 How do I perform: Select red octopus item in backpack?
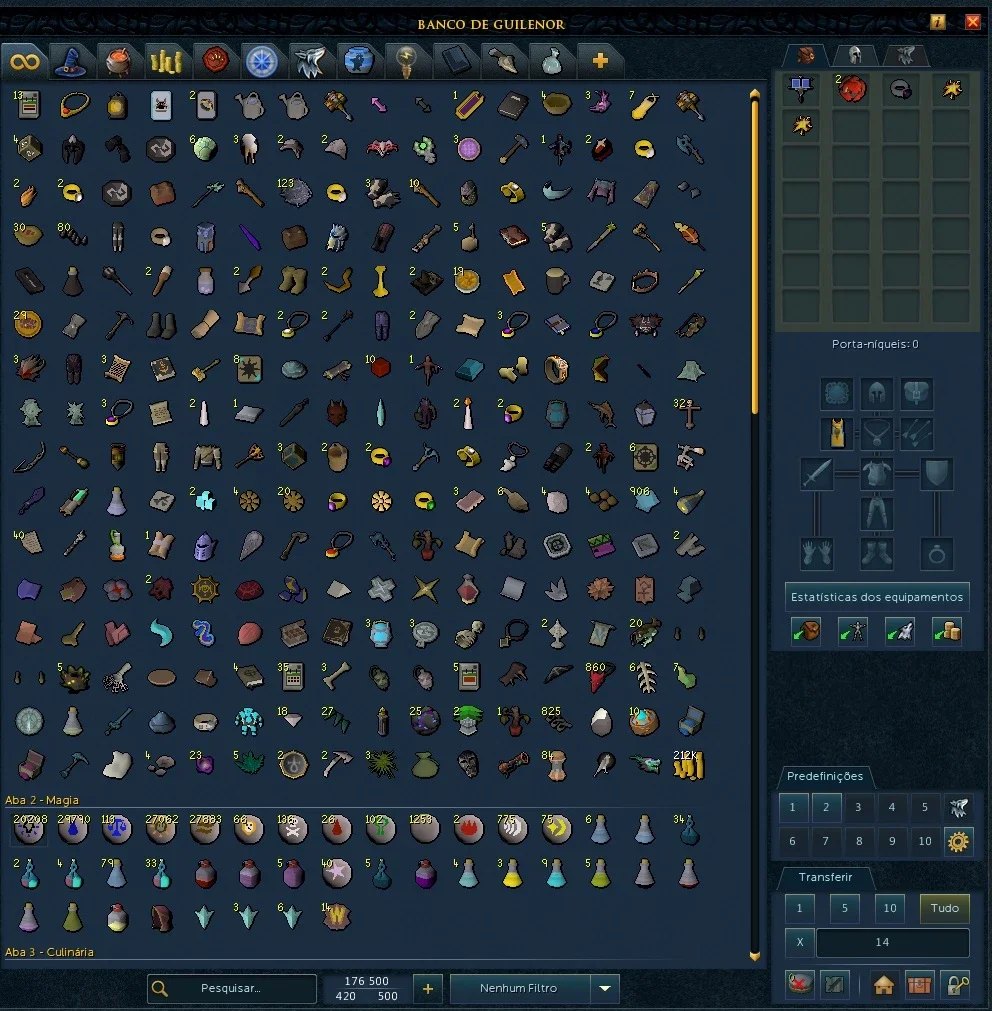pos(851,89)
